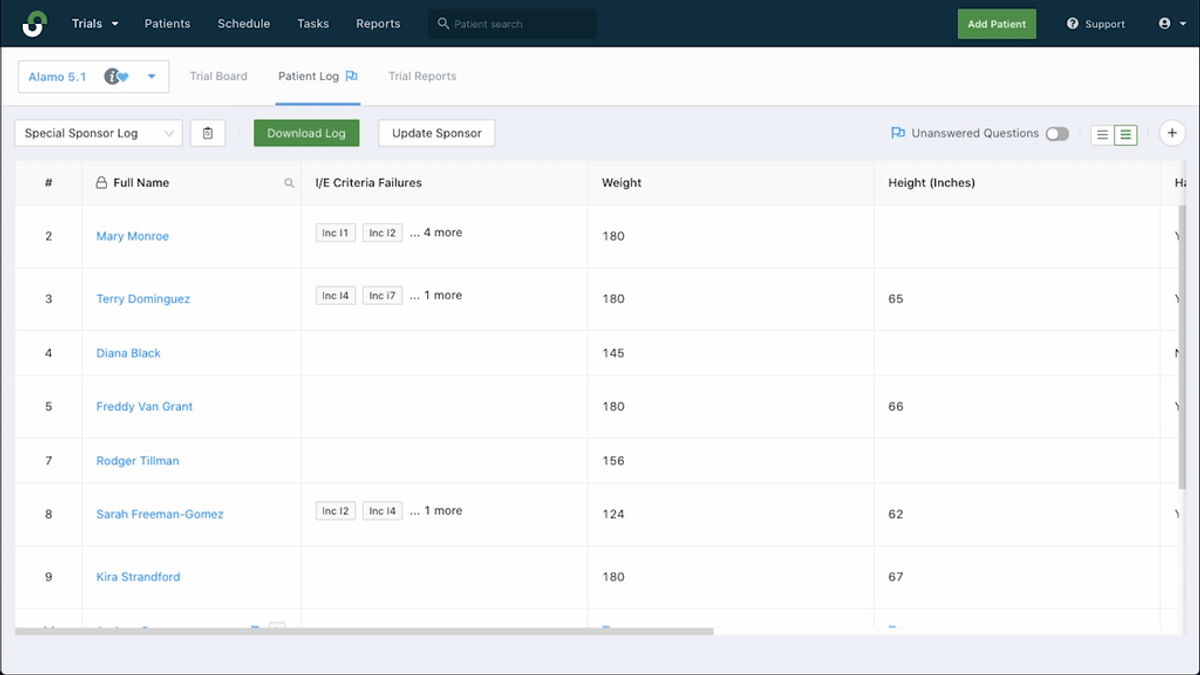
Task: Open the Patients menu item
Action: click(x=167, y=24)
